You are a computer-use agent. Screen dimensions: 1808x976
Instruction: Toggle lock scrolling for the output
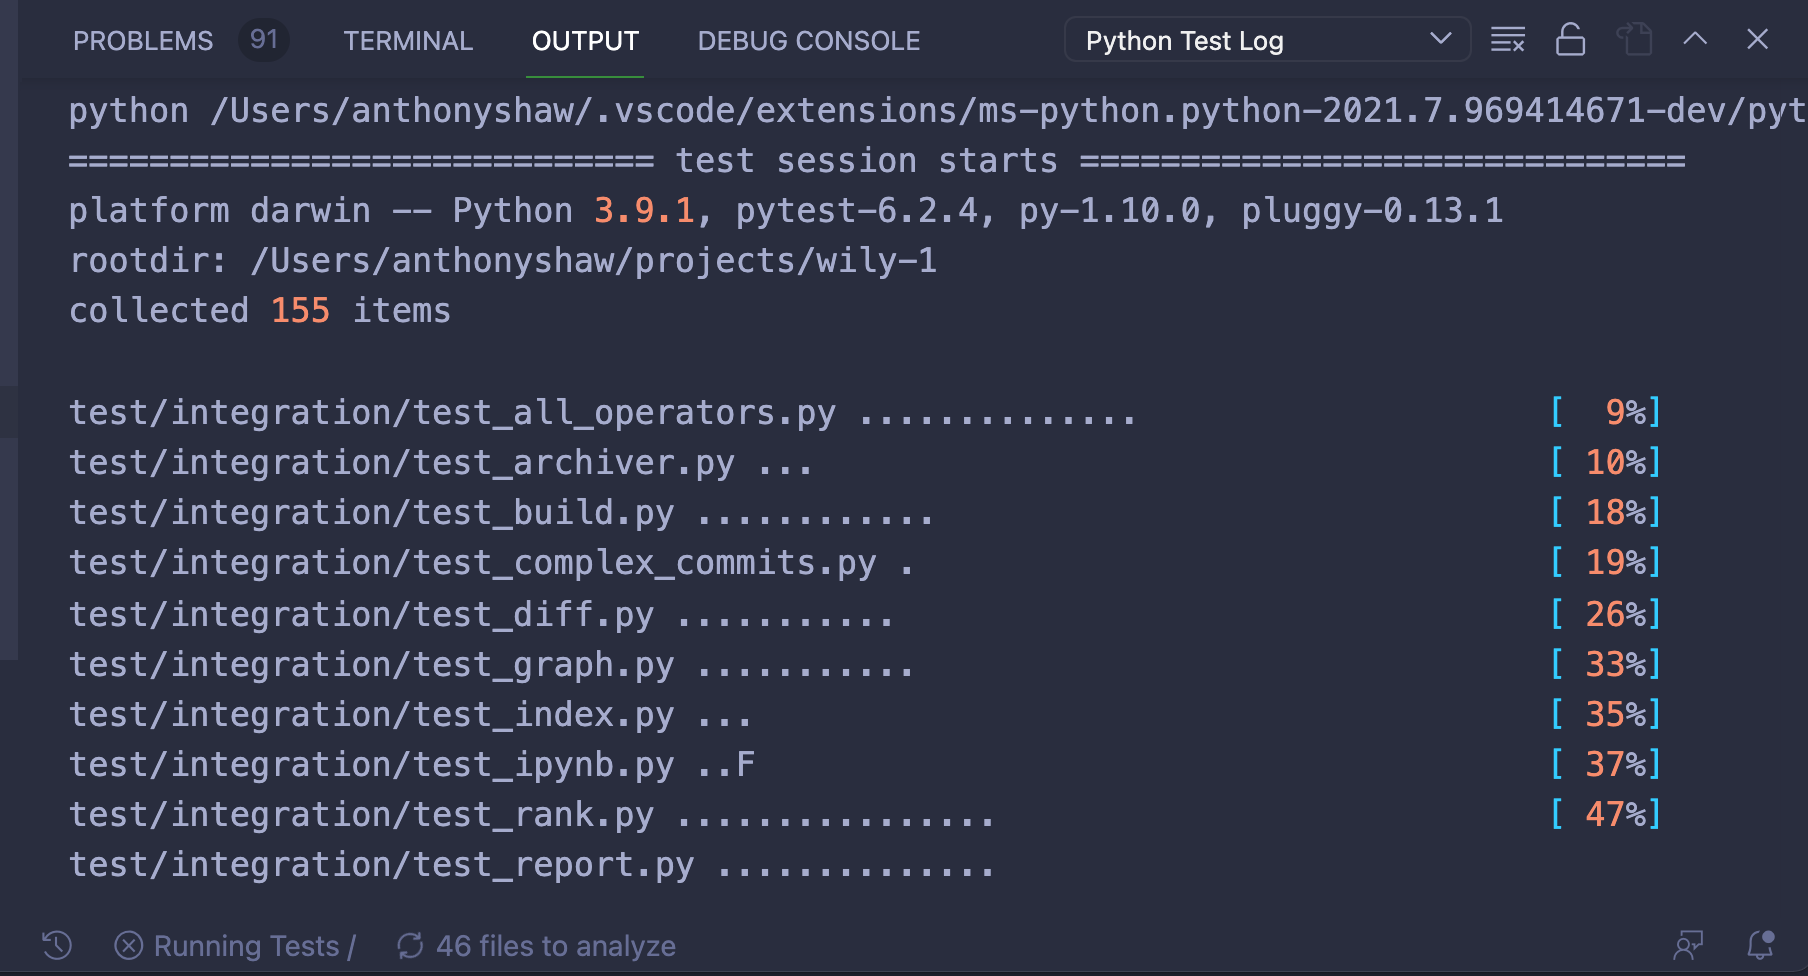[1570, 40]
